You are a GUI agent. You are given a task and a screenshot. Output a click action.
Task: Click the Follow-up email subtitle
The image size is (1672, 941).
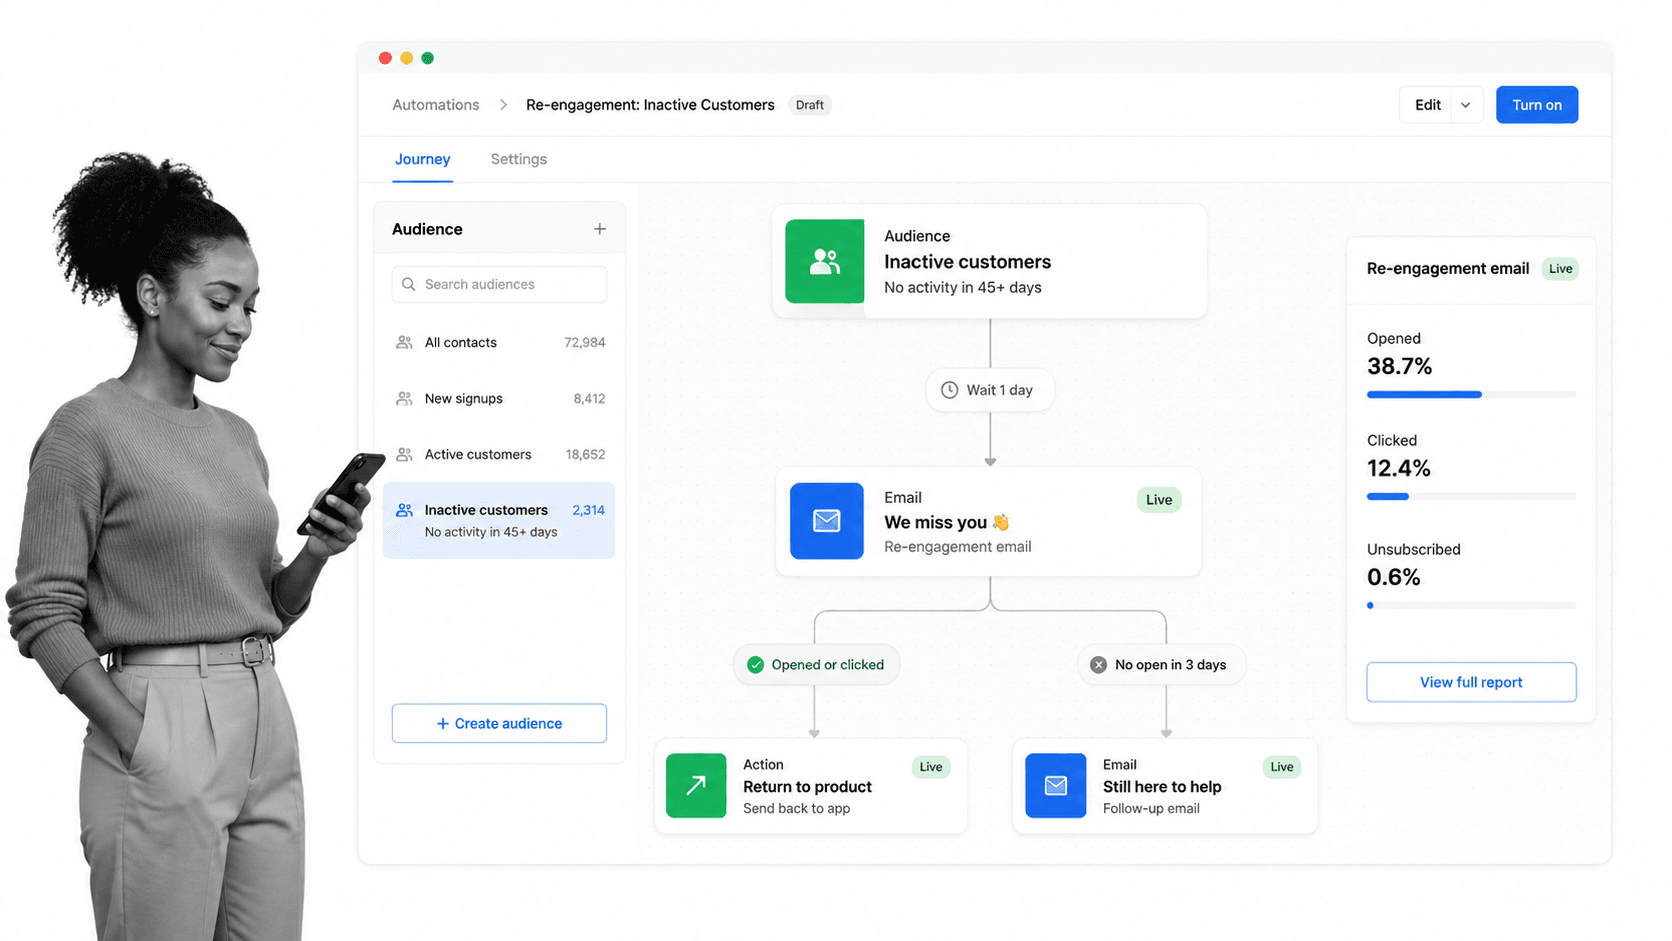point(1151,809)
